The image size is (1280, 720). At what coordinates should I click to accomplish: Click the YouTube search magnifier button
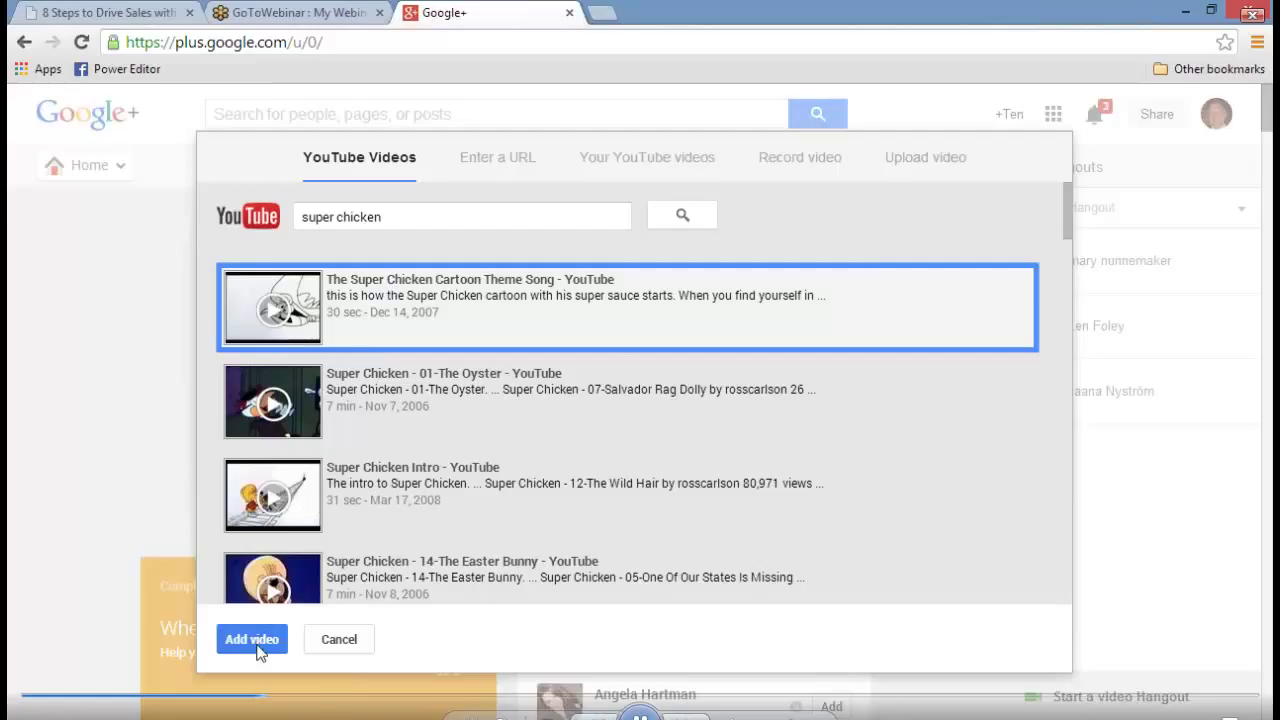pyautogui.click(x=682, y=215)
